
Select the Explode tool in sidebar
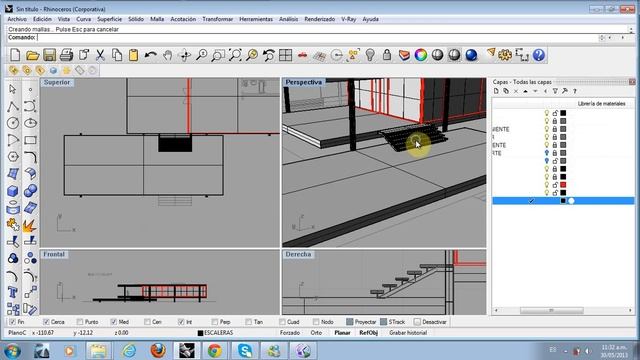30,225
